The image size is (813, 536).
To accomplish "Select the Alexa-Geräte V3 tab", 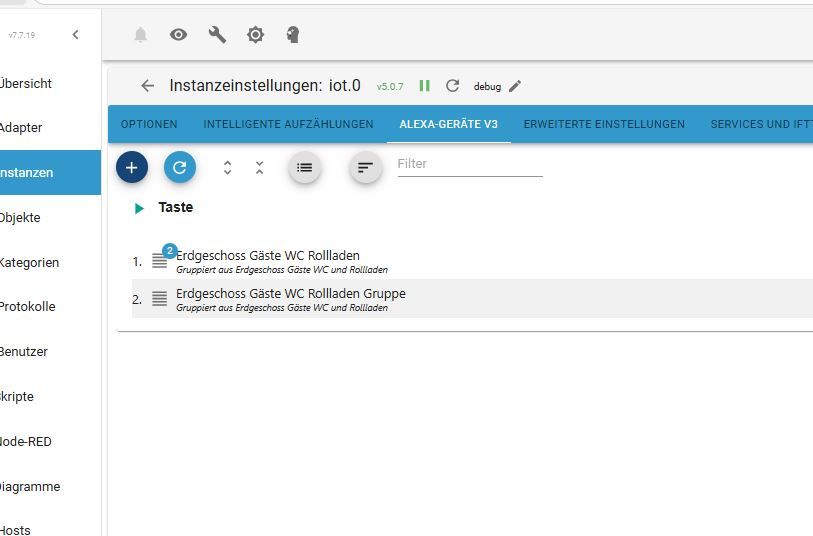I will [x=448, y=124].
